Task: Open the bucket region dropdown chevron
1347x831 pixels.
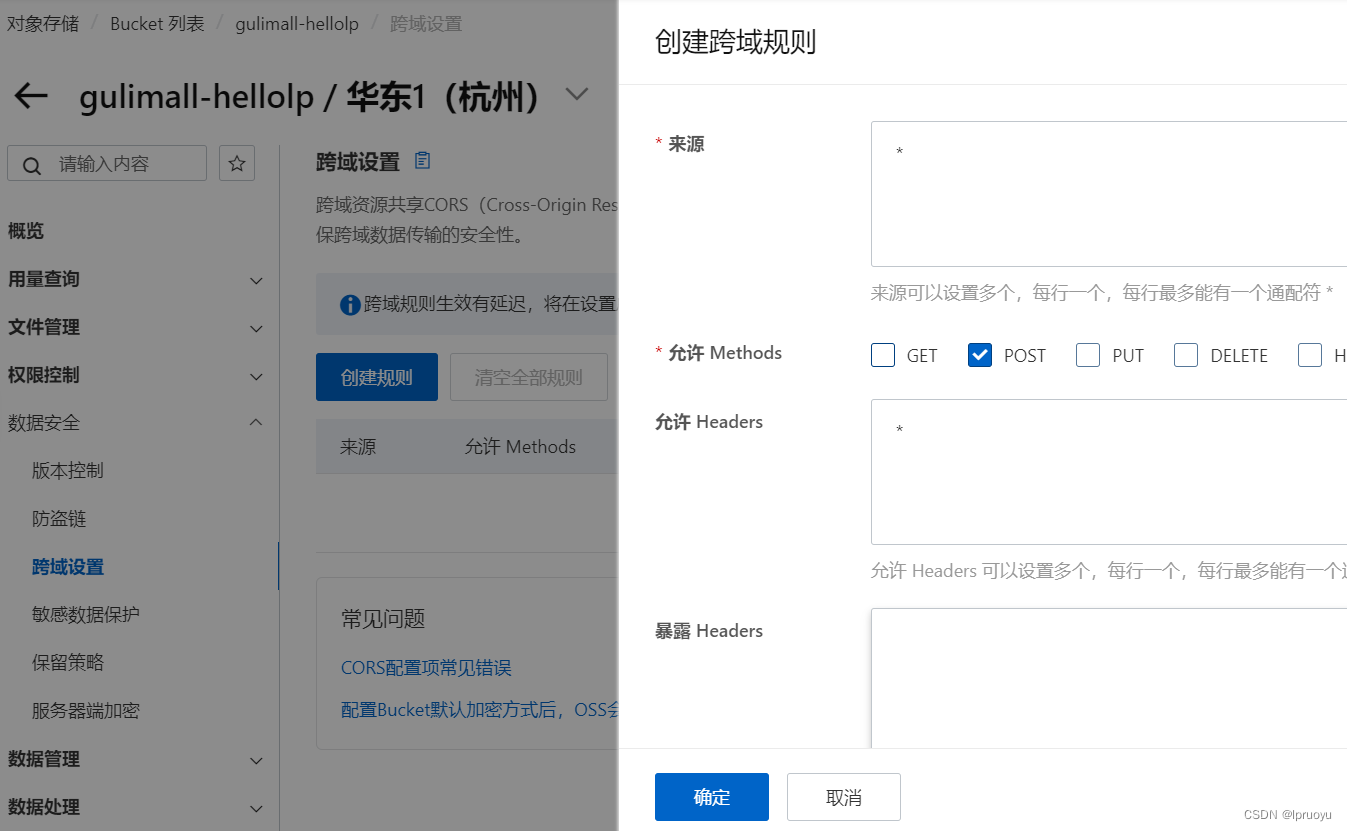Action: [x=577, y=94]
